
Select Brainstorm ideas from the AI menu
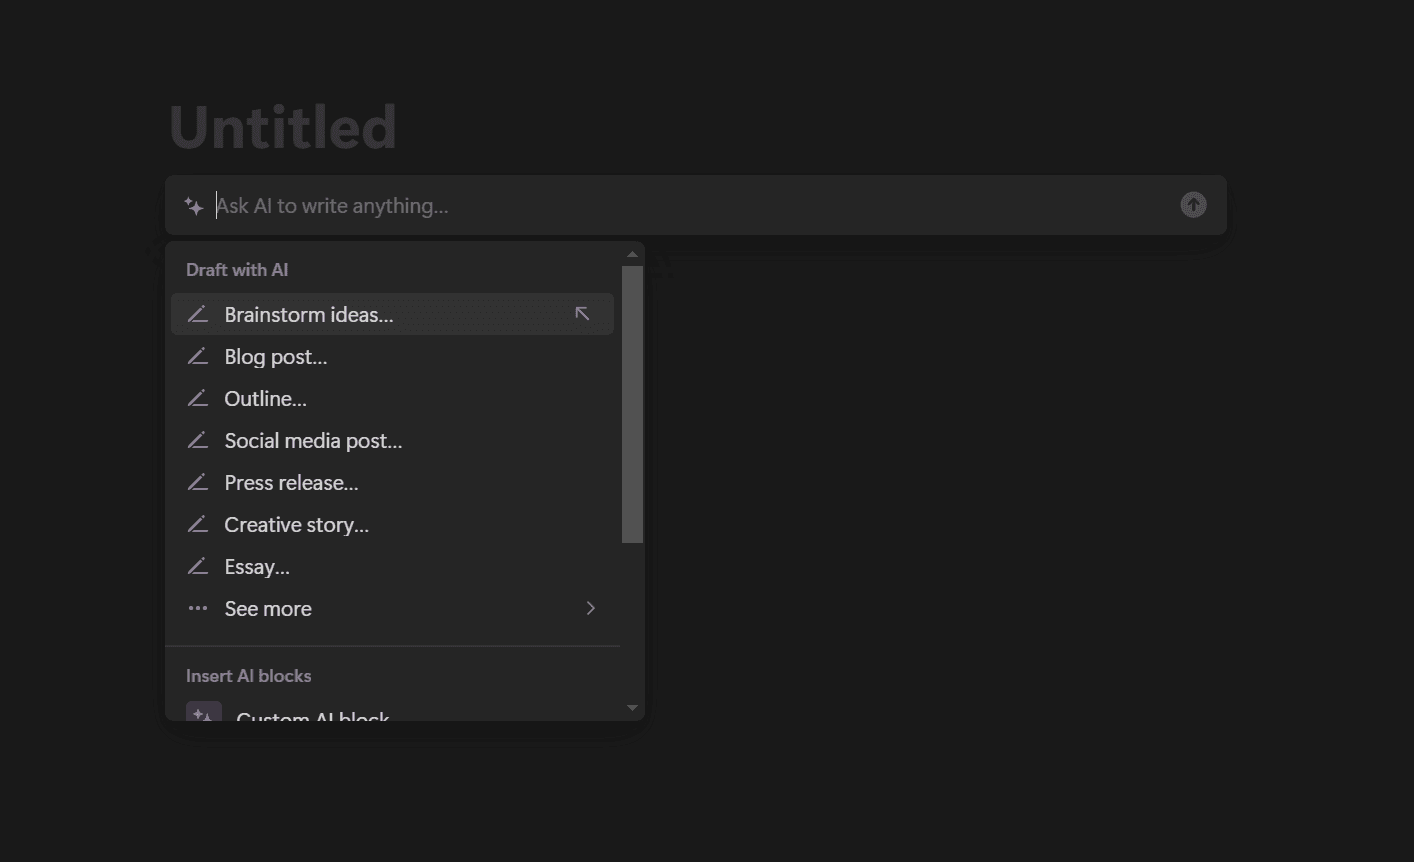[x=309, y=314]
